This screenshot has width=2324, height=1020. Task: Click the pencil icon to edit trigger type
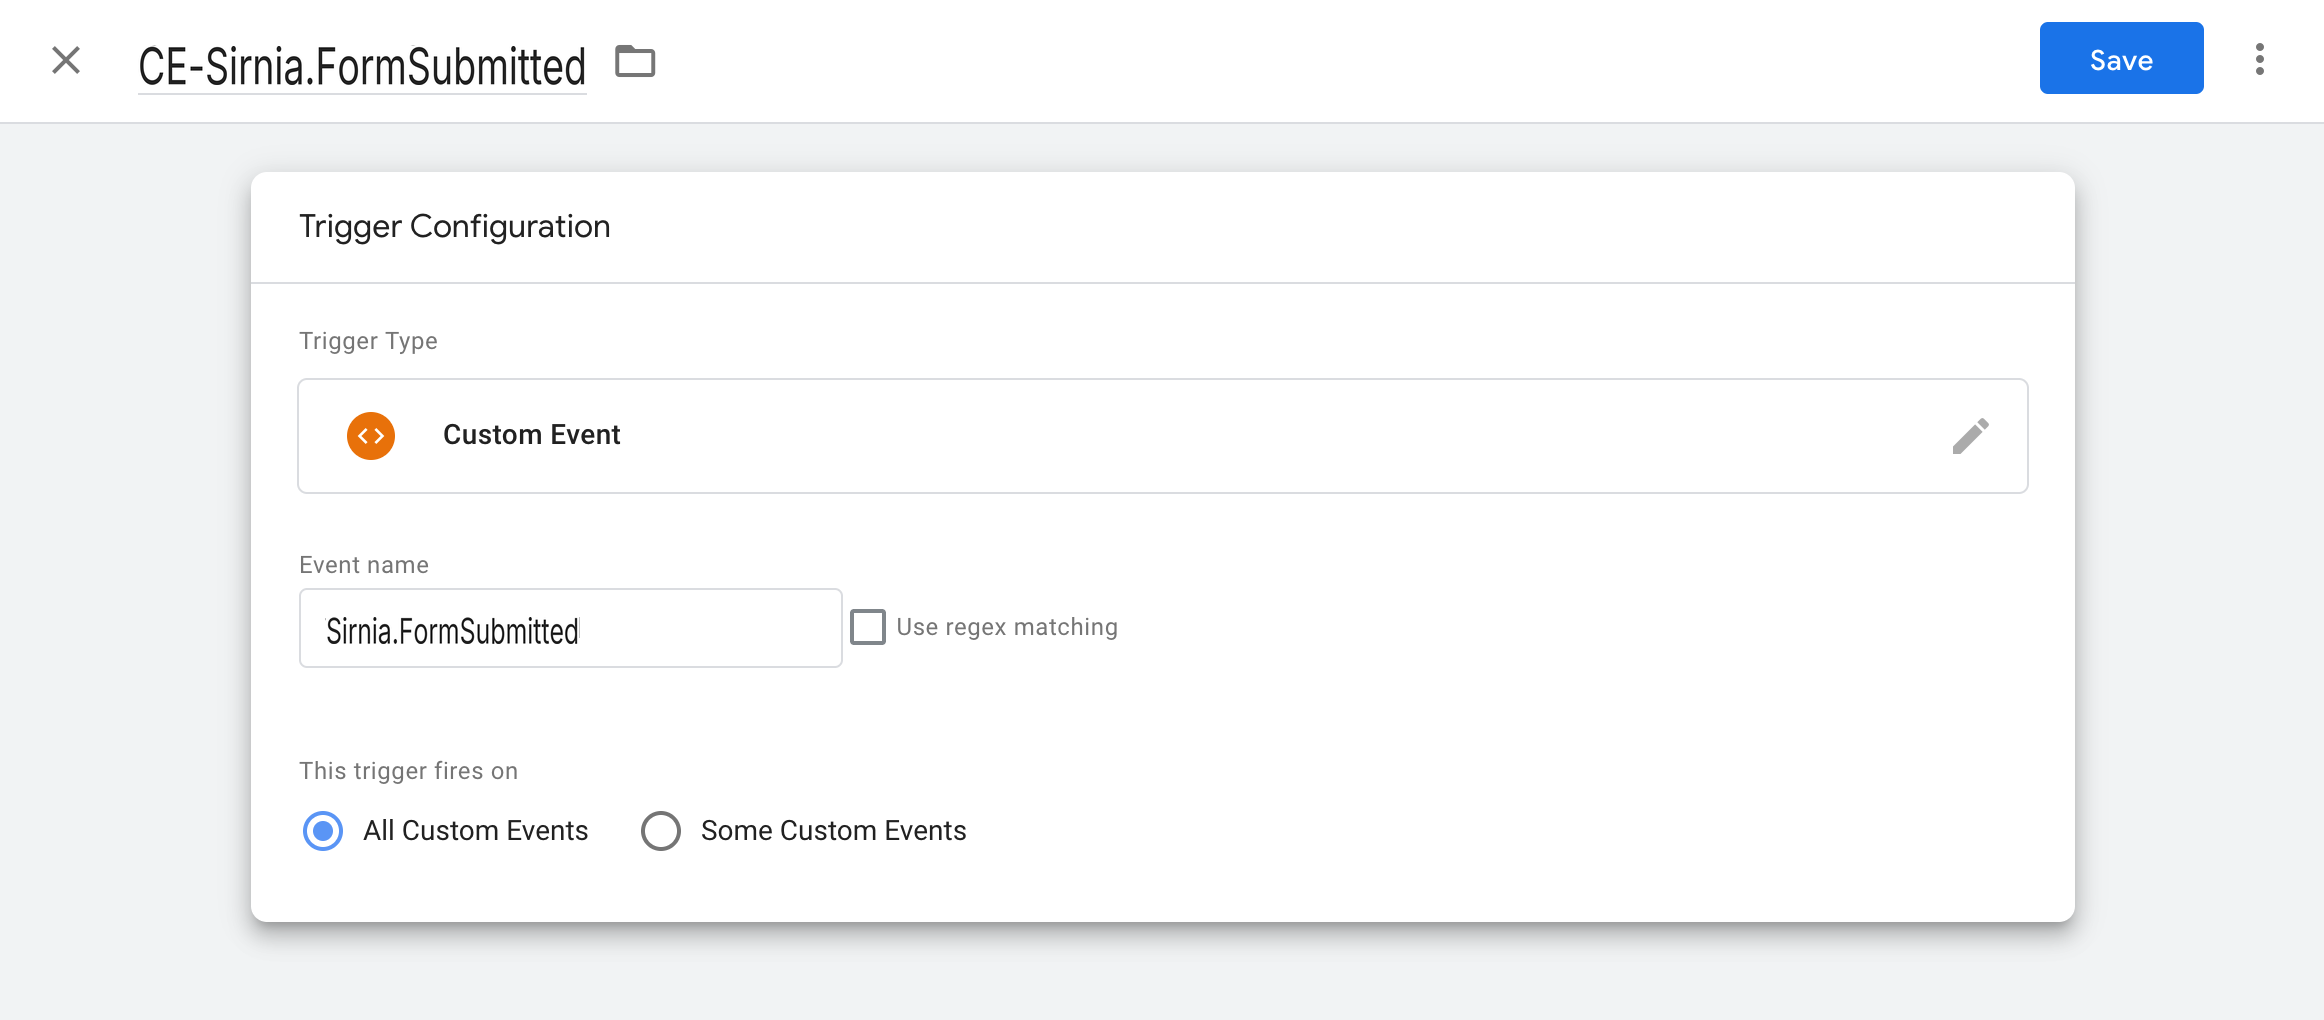click(x=1970, y=436)
